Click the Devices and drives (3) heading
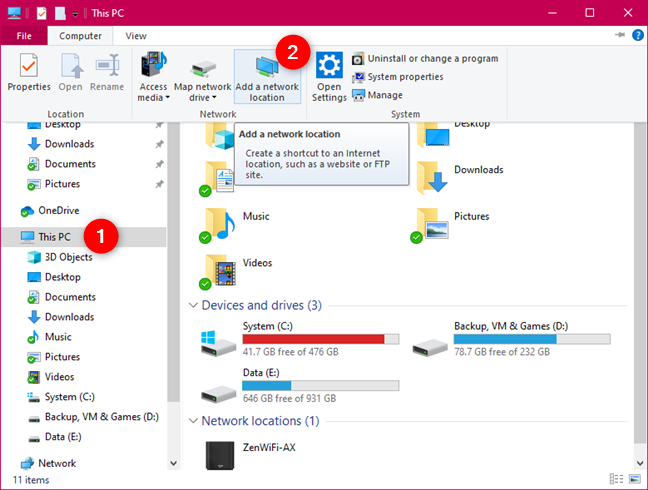This screenshot has height=490, width=648. (262, 305)
